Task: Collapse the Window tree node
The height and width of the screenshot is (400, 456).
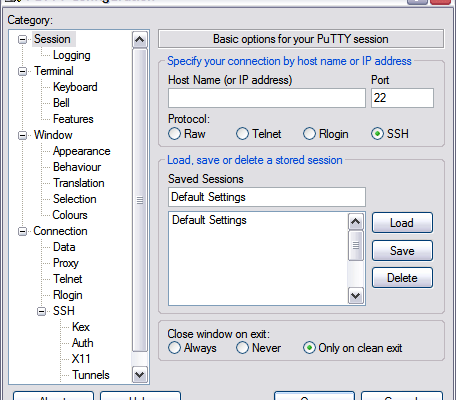Action: coord(22,135)
